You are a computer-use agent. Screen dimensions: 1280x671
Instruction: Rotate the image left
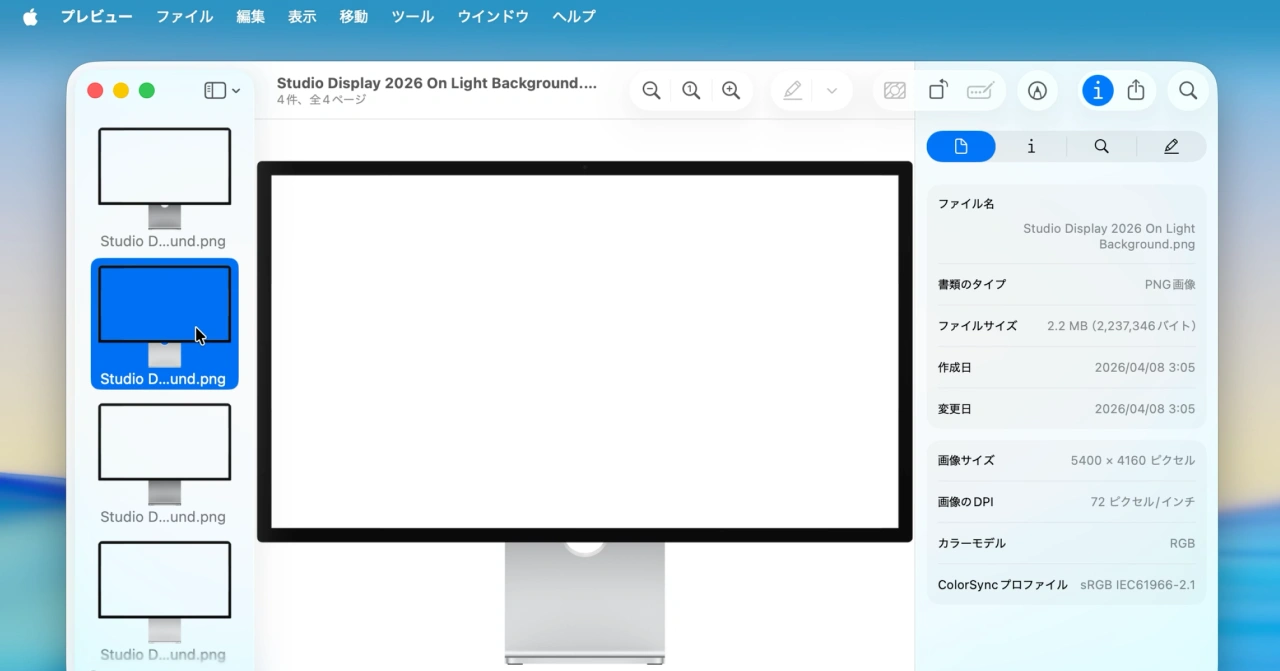point(938,90)
